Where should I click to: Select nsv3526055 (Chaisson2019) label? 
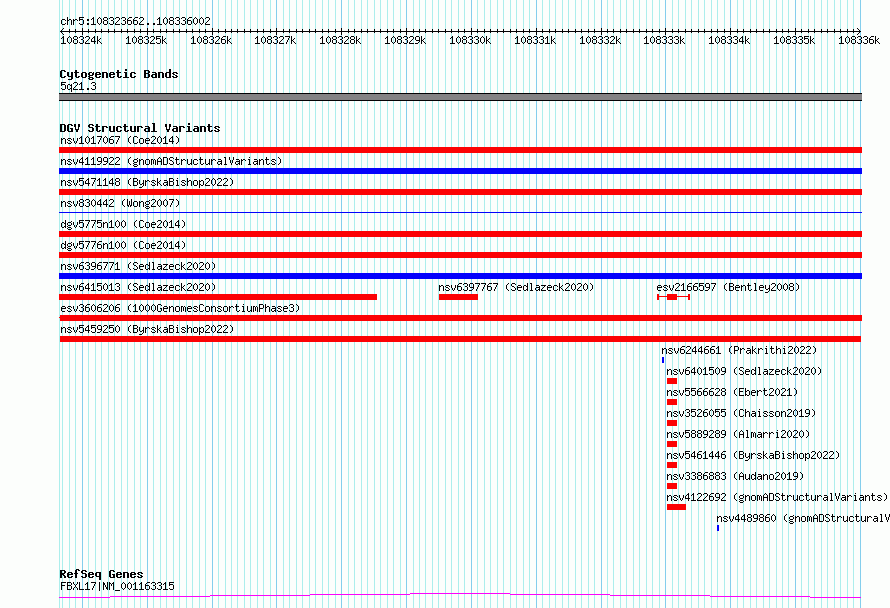pos(741,413)
